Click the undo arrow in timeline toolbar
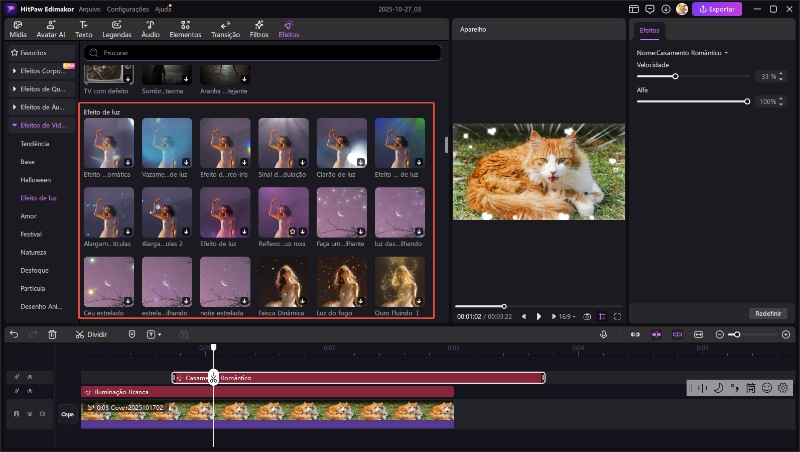 [x=14, y=334]
